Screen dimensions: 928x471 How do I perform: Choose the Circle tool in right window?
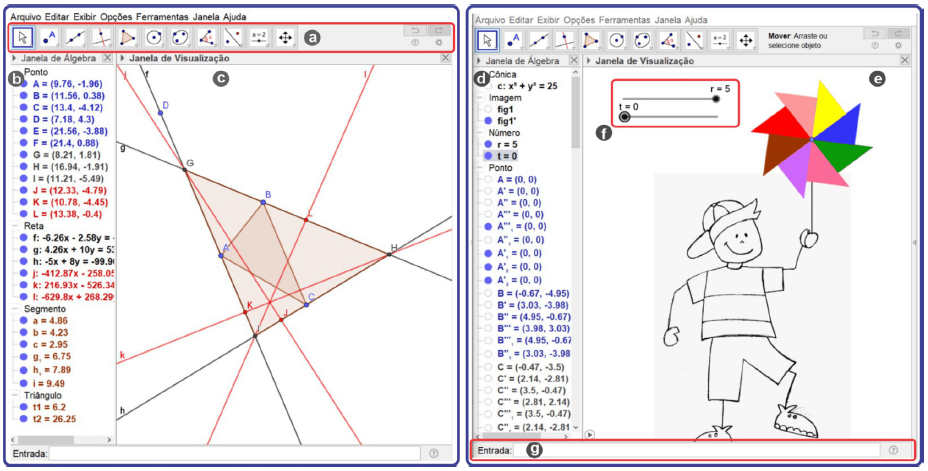(617, 40)
